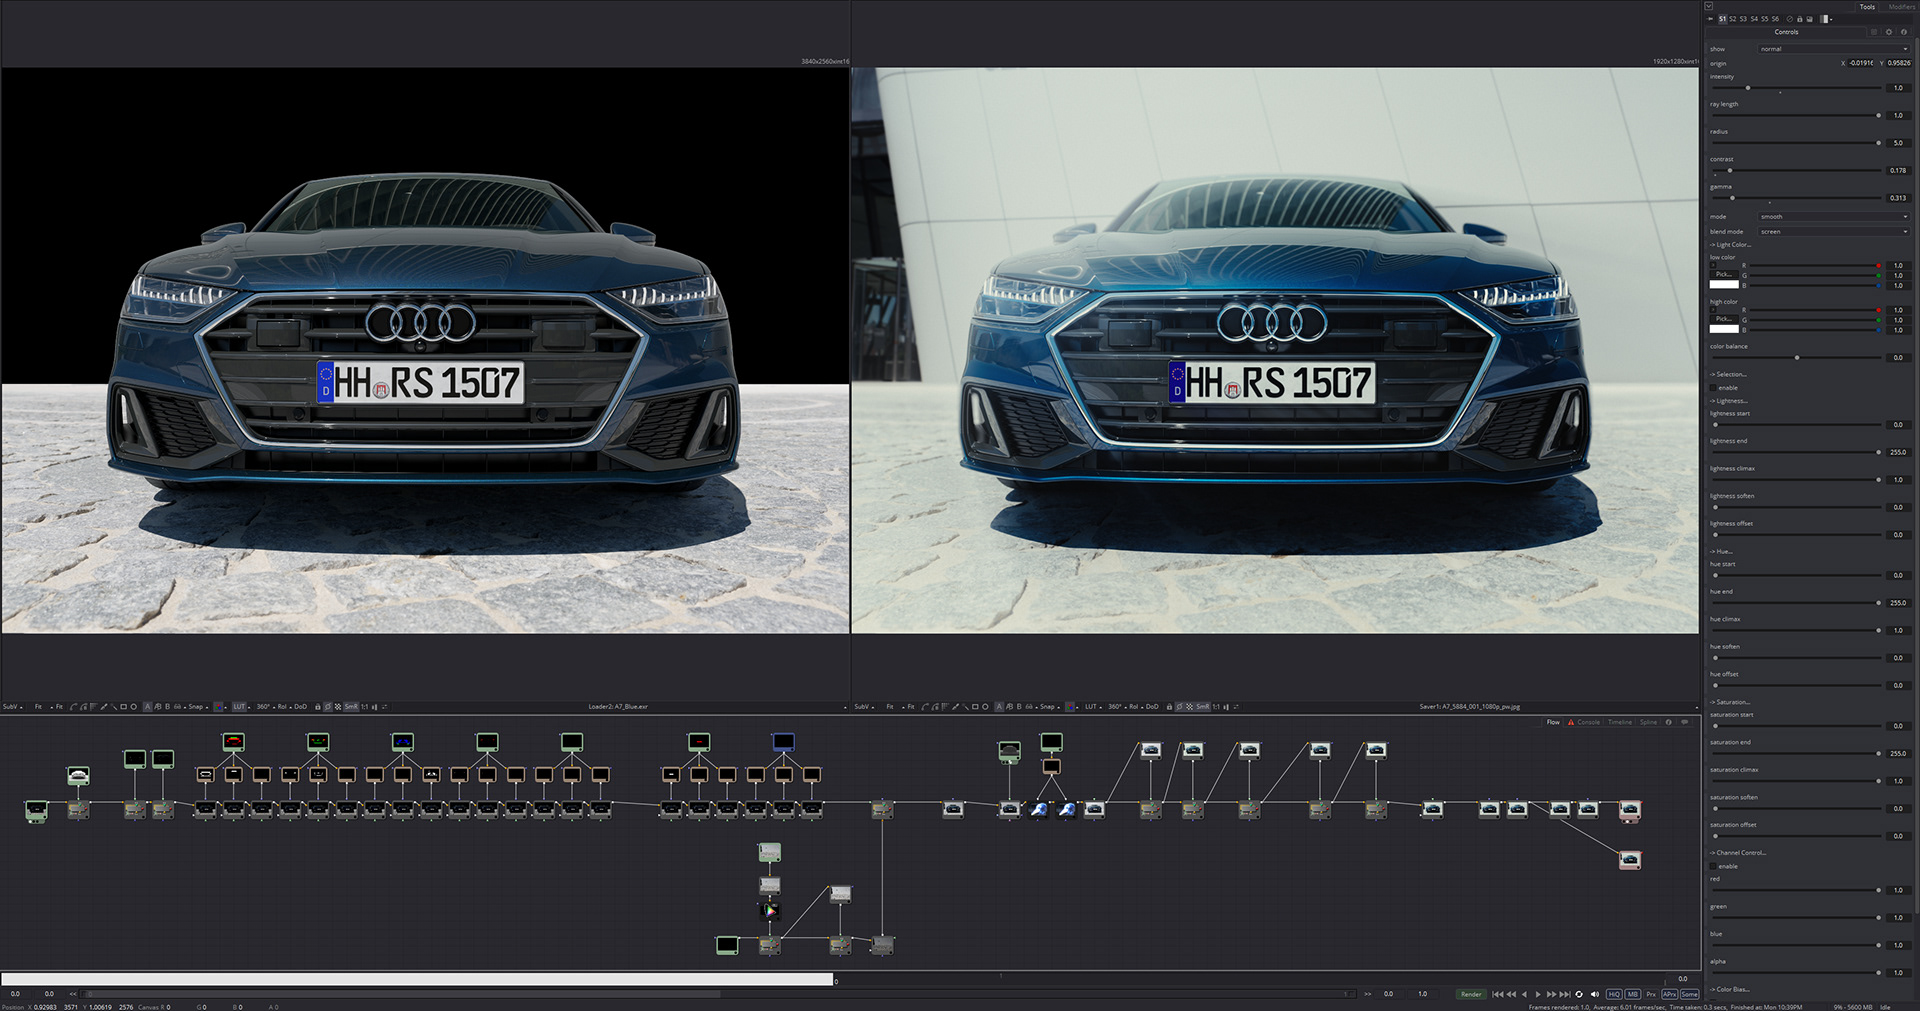Open the left viewer SubV dropdown
The height and width of the screenshot is (1011, 1920).
point(13,707)
